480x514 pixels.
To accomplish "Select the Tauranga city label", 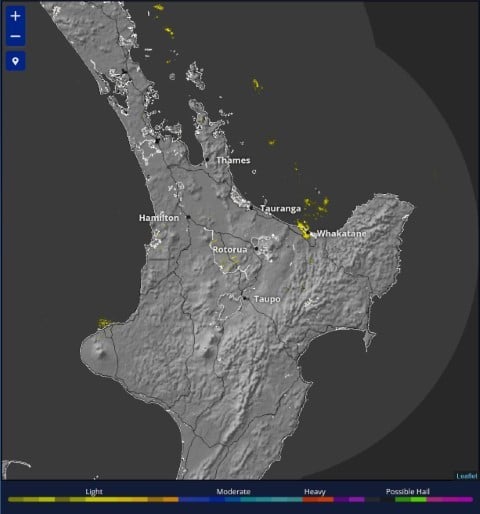I will [280, 209].
